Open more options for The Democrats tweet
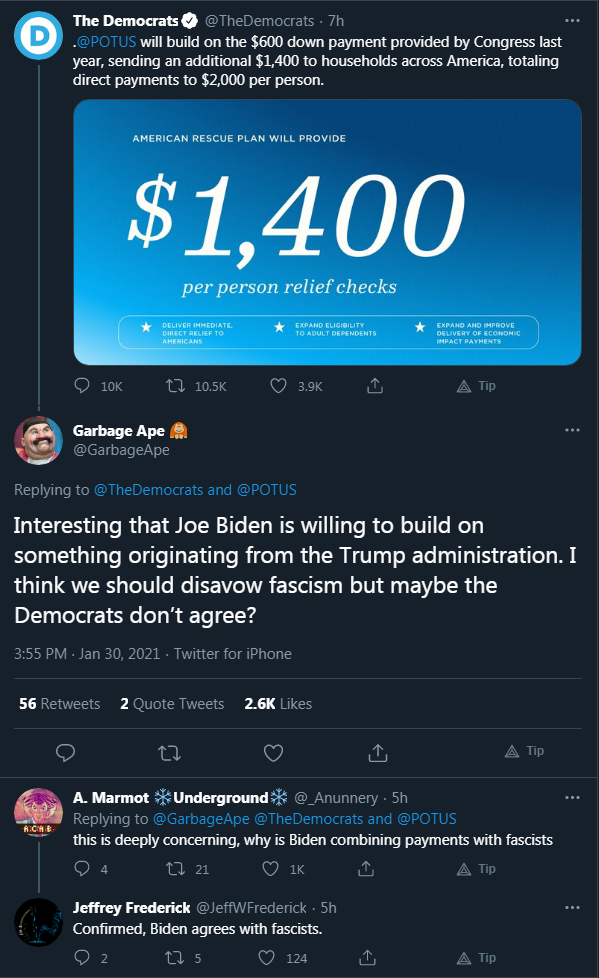 572,21
